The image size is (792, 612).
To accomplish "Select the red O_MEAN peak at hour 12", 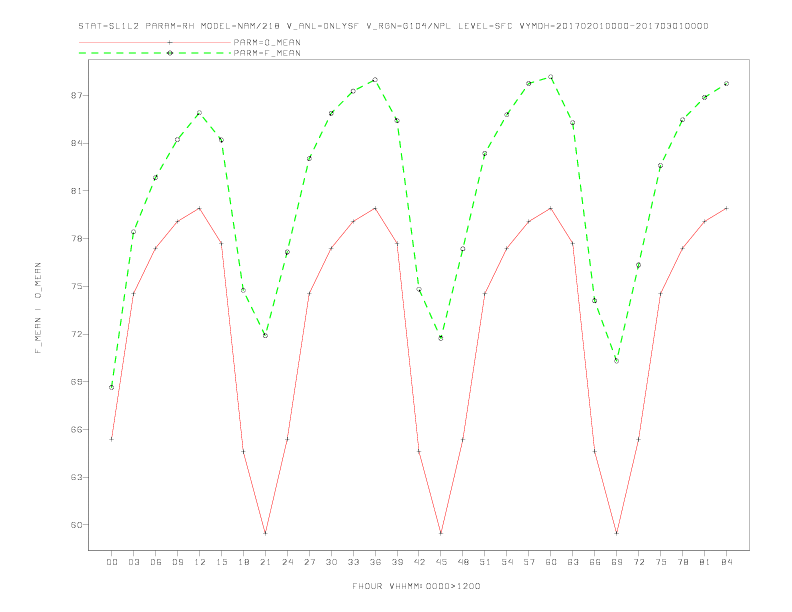I will coord(200,208).
